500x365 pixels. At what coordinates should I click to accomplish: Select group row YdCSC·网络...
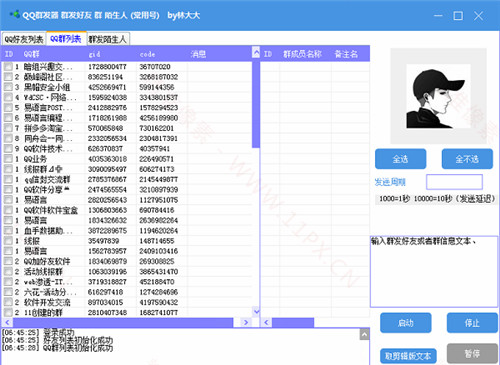click(x=127, y=97)
